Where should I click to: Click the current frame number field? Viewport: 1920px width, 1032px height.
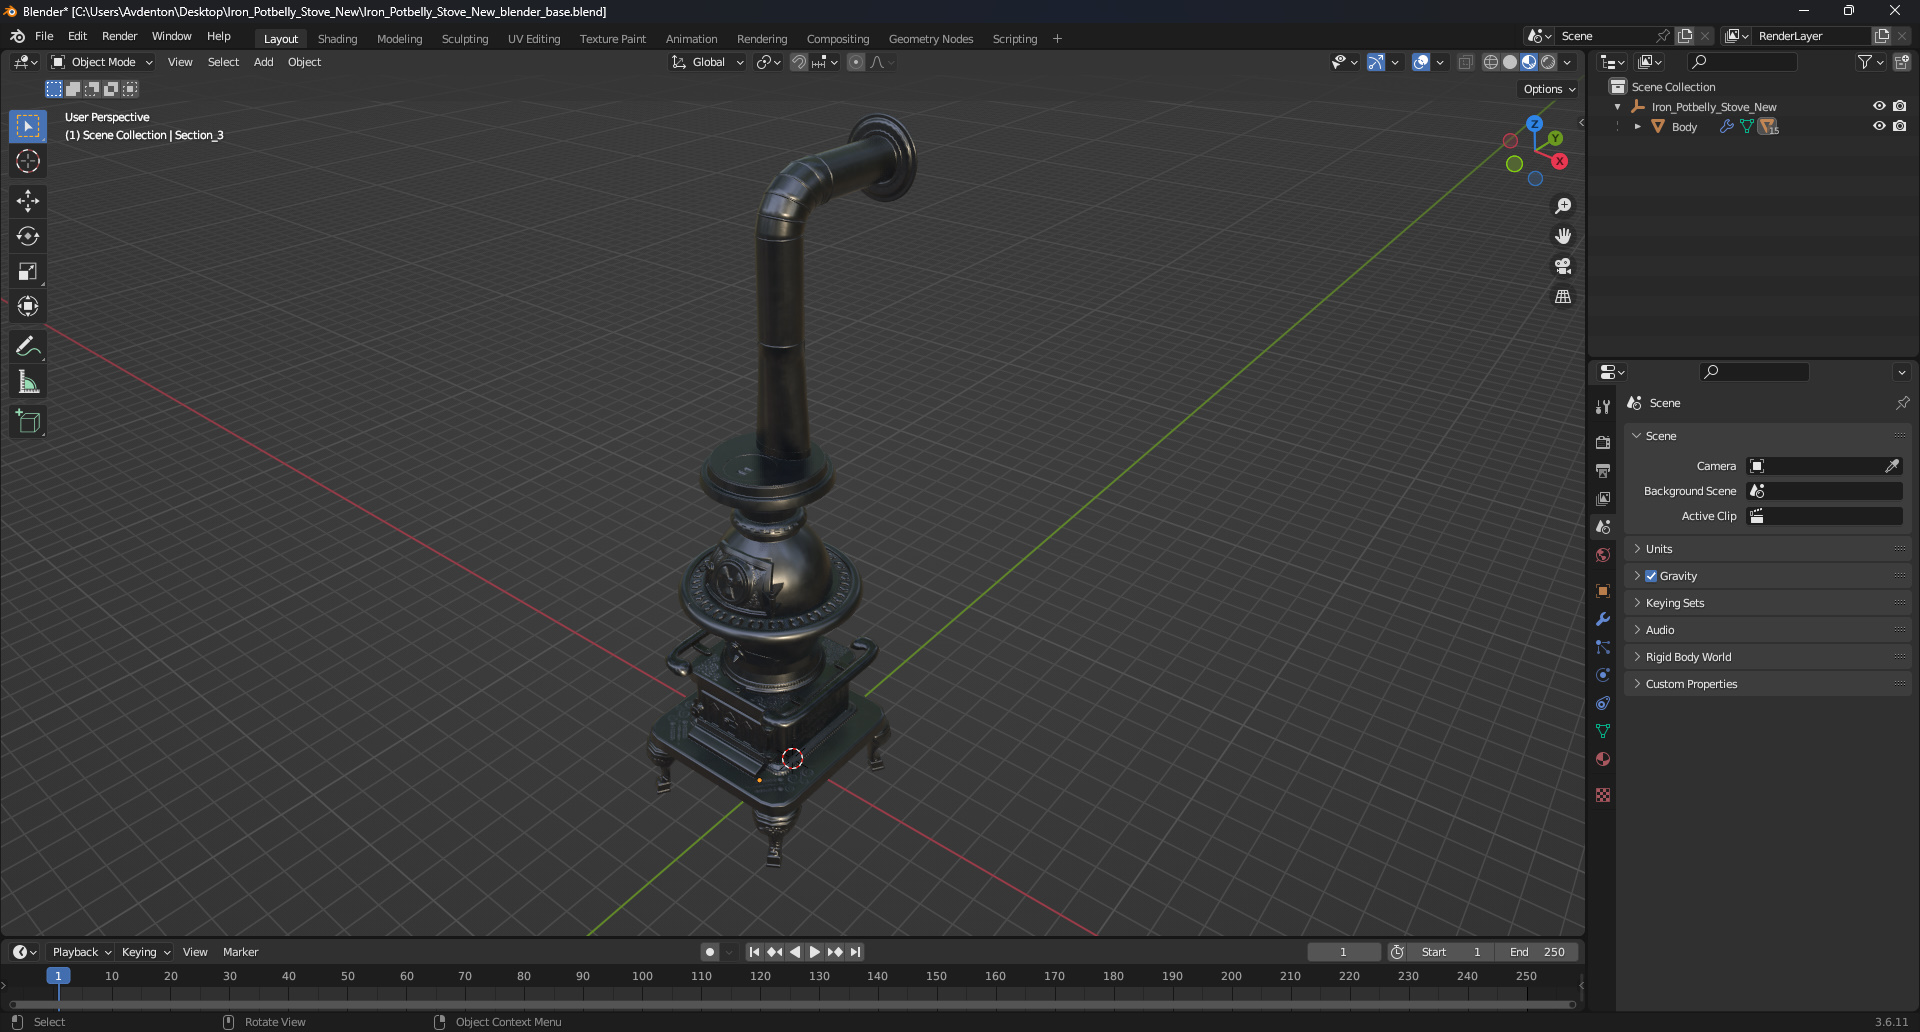coord(1343,952)
